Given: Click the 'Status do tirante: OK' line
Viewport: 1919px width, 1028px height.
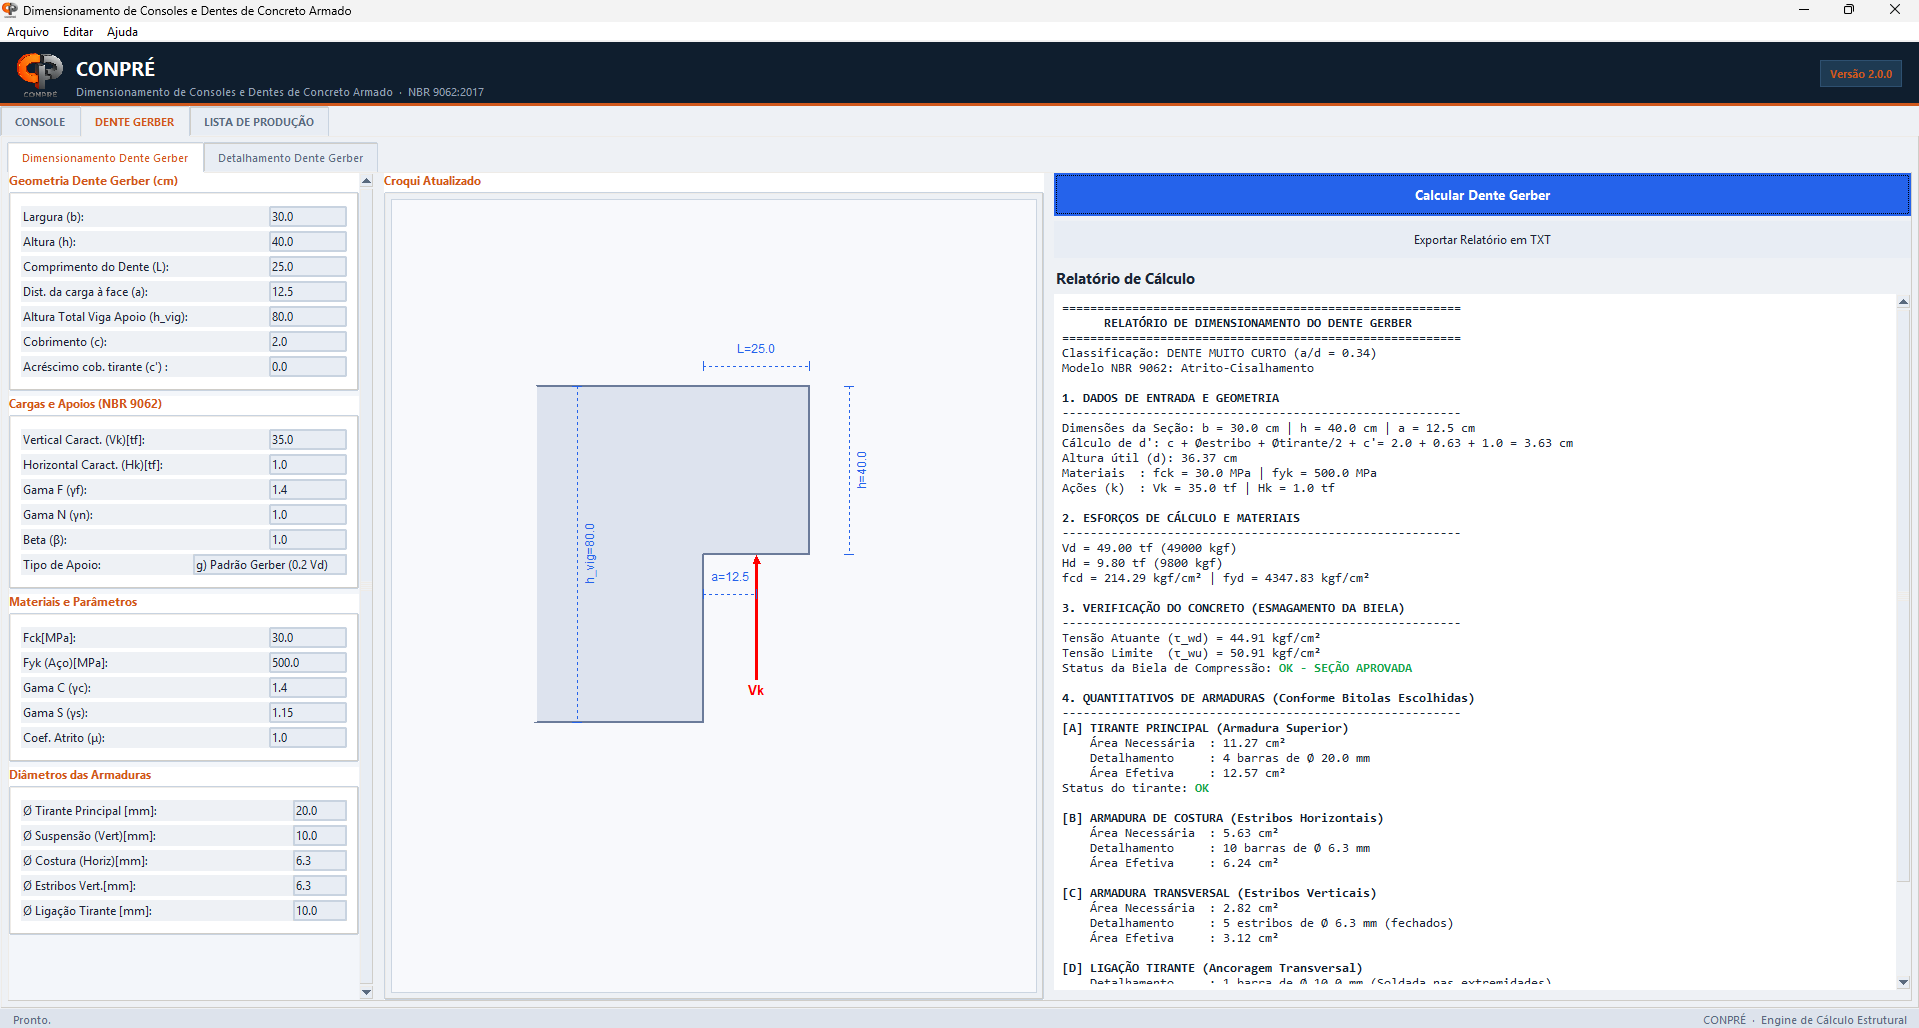Looking at the screenshot, I should (x=1135, y=788).
